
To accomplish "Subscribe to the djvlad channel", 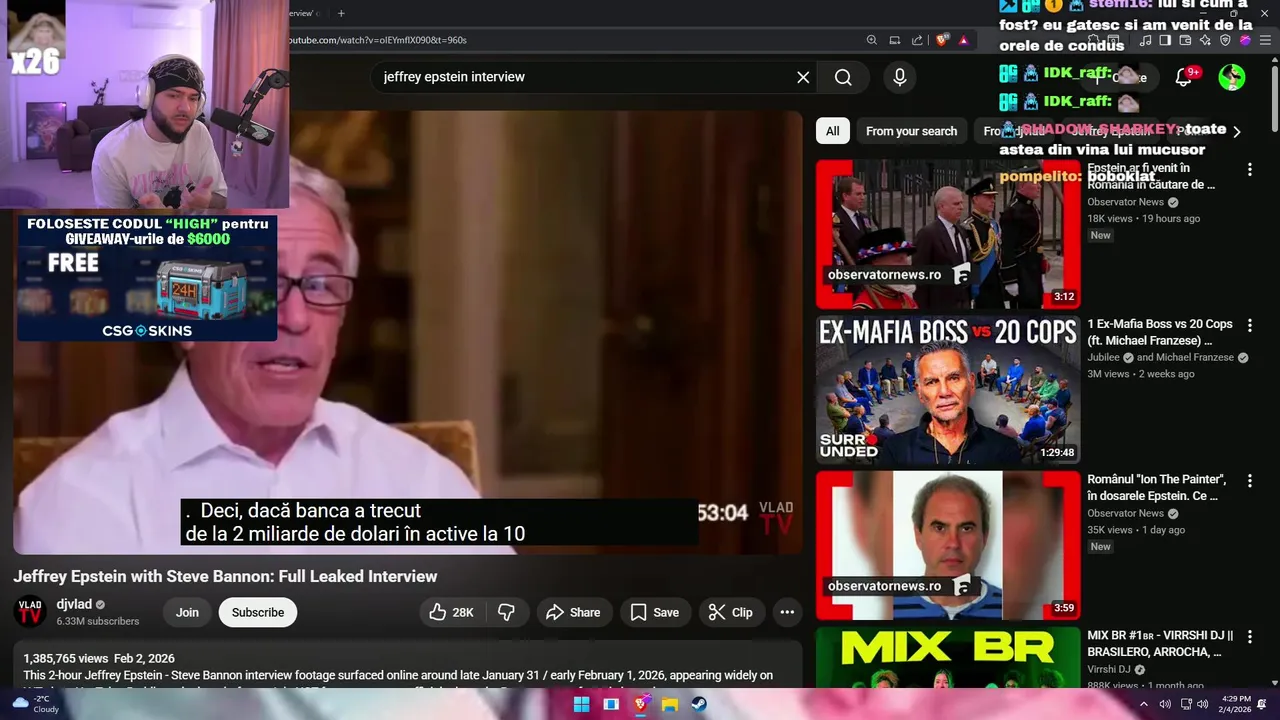I will pyautogui.click(x=258, y=612).
